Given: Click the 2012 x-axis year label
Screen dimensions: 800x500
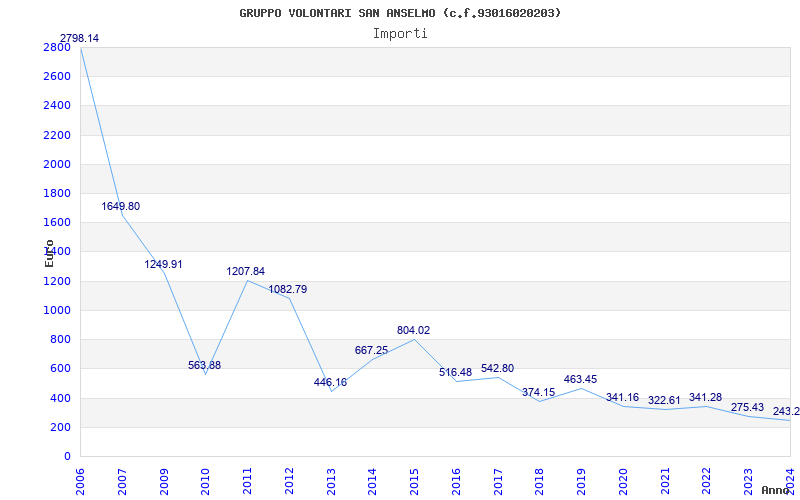Looking at the screenshot, I should pyautogui.click(x=289, y=482).
